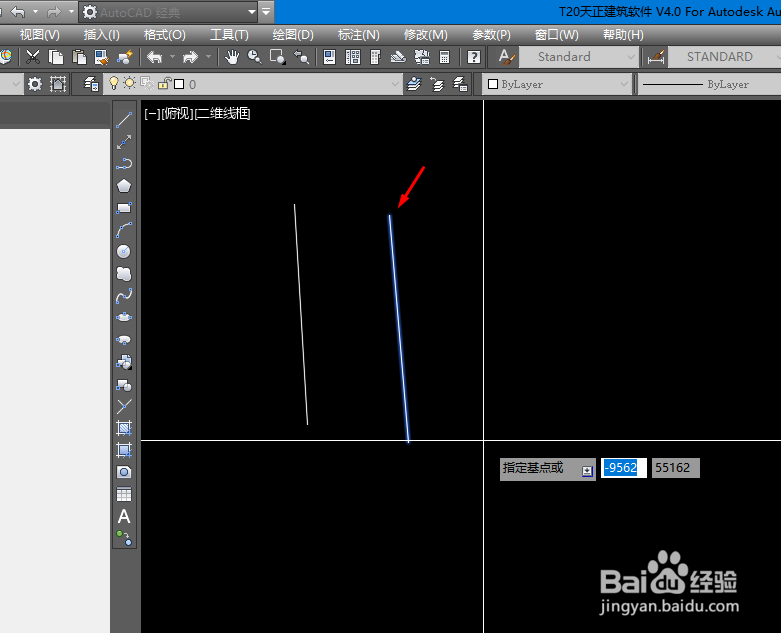This screenshot has height=633, width=781.
Task: Select the Gradient fill tool
Action: click(124, 450)
